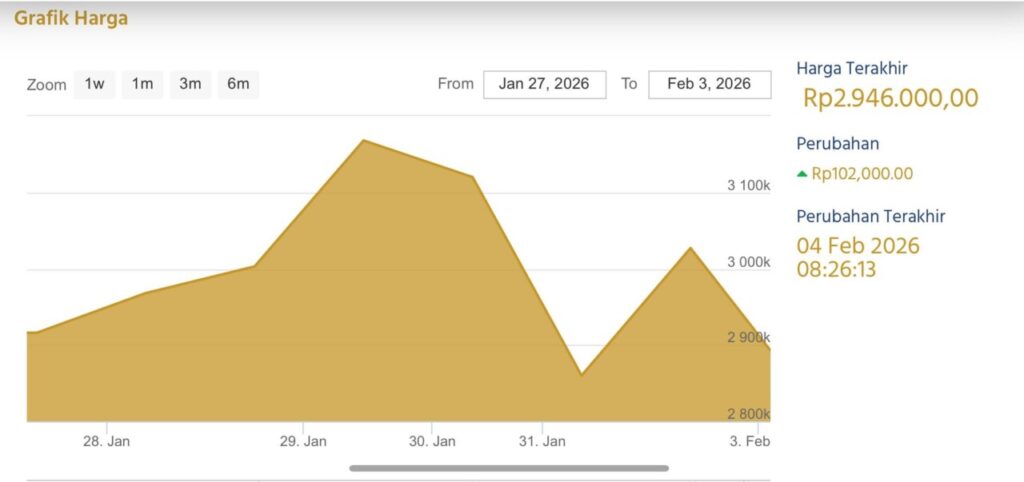
Task: Click the "3. Feb" axis label
Action: tap(749, 441)
